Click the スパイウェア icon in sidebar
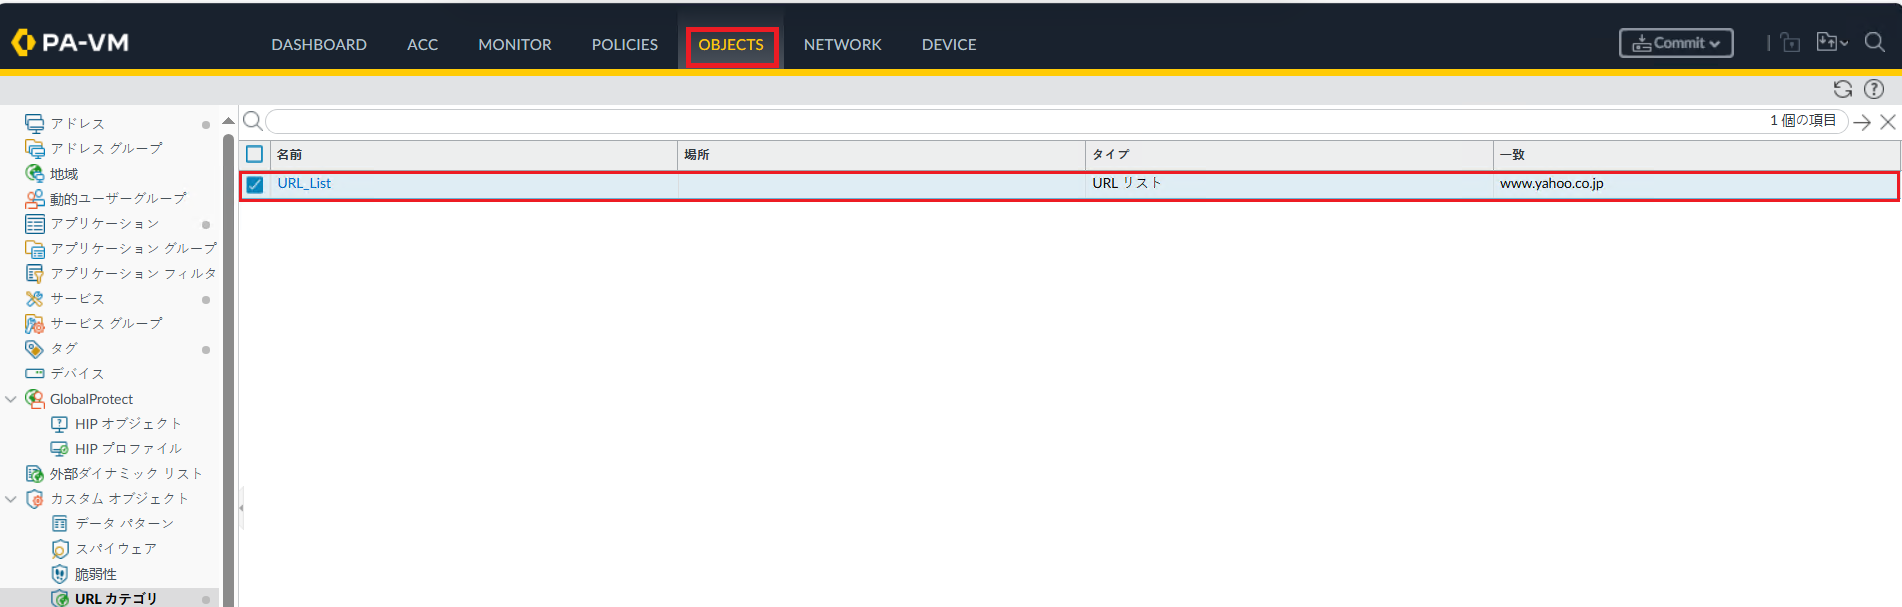1902x607 pixels. [60, 548]
